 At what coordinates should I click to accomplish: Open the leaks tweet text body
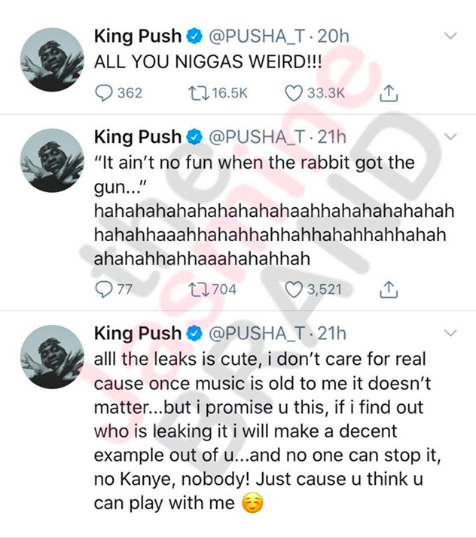267,431
